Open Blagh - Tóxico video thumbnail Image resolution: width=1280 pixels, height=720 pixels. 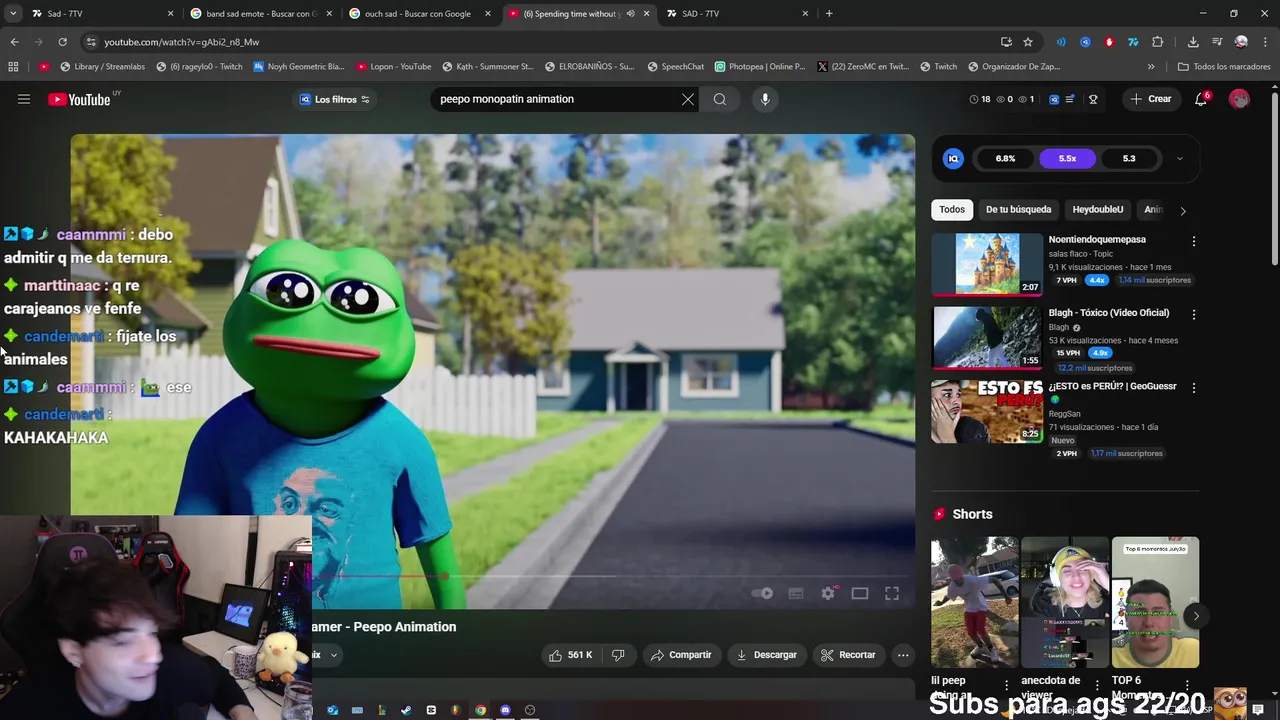point(987,337)
